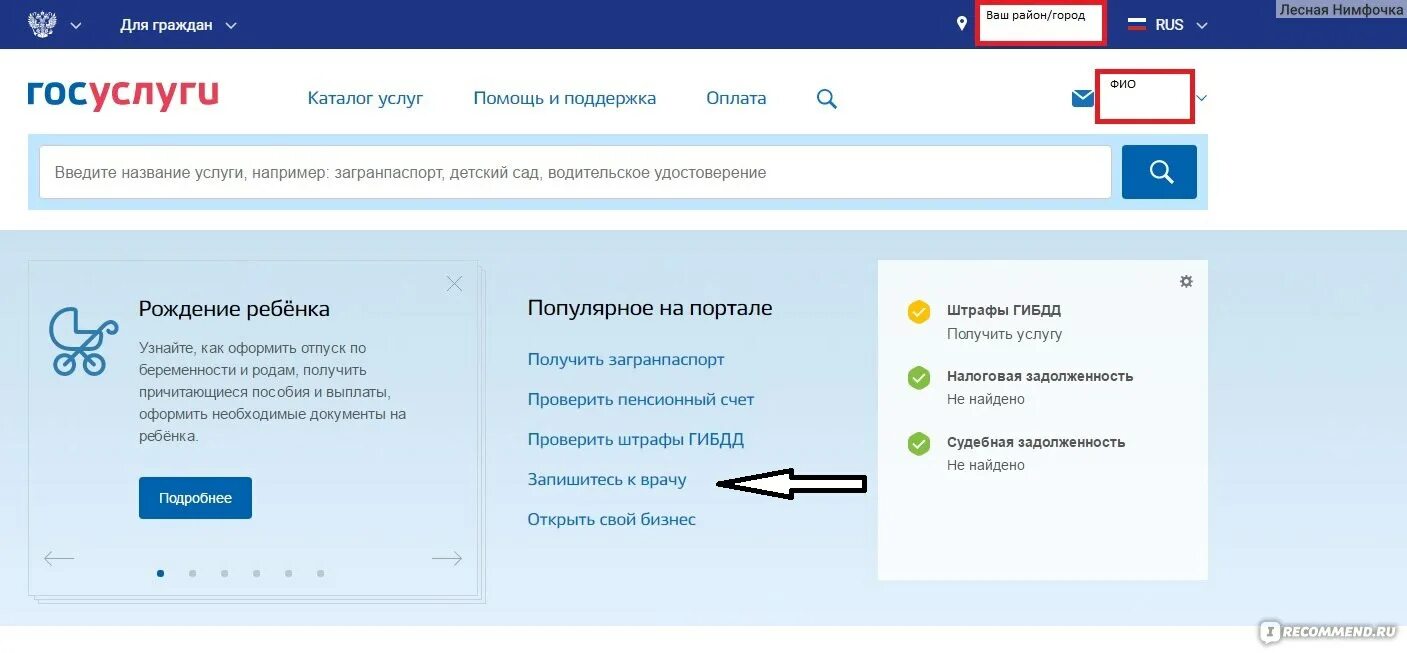Viewport: 1407px width, 653px height.
Task: Open 'Штрафы ГИБДД' widget entry
Action: coord(1004,310)
